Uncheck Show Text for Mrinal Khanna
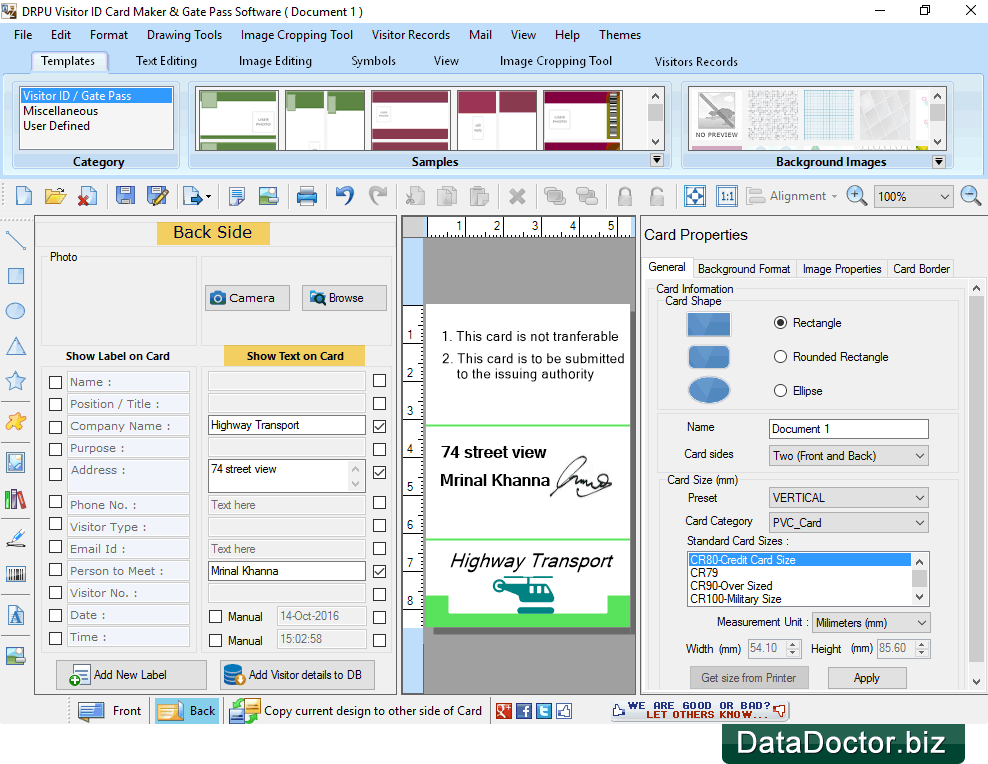The image size is (988, 764). click(379, 571)
